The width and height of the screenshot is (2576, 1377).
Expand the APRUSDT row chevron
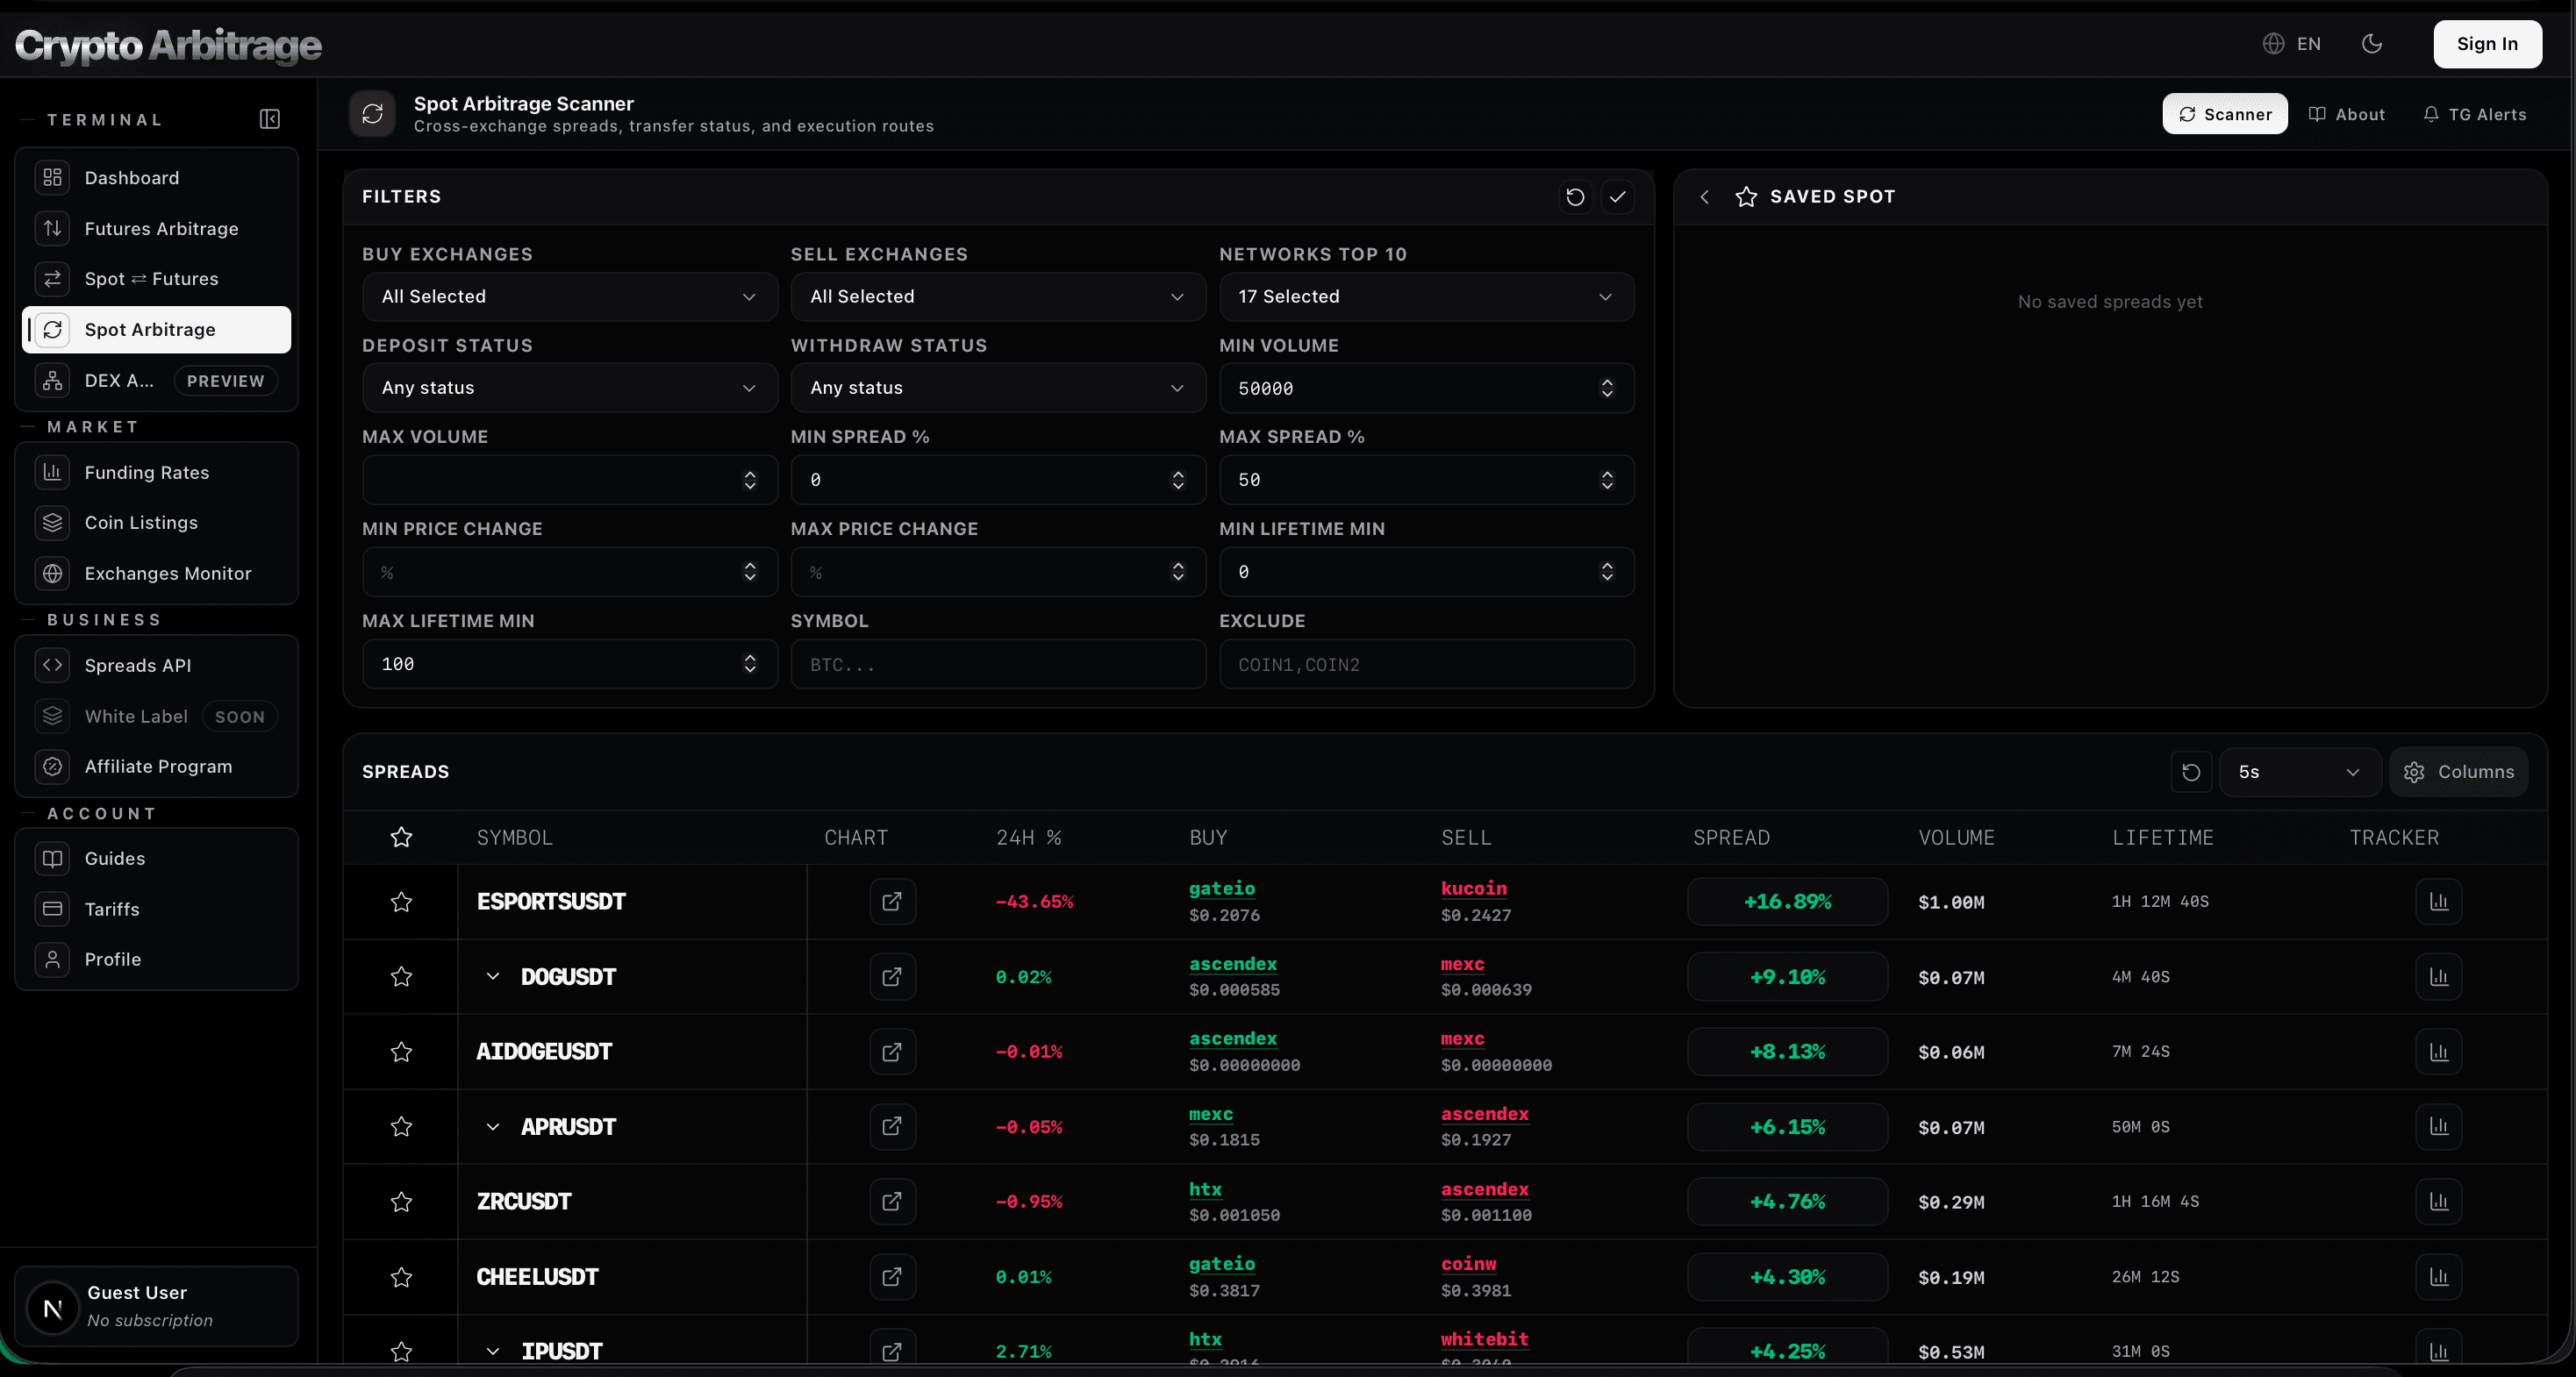492,1127
